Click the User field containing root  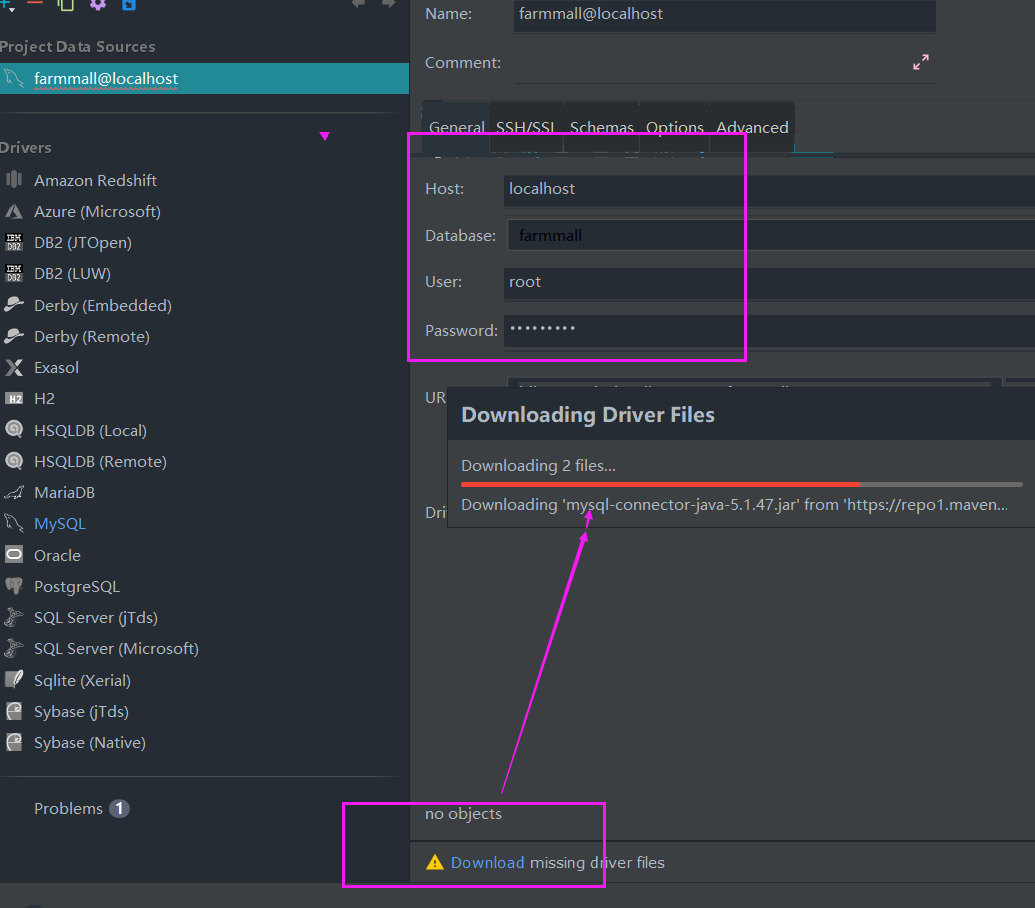(769, 282)
